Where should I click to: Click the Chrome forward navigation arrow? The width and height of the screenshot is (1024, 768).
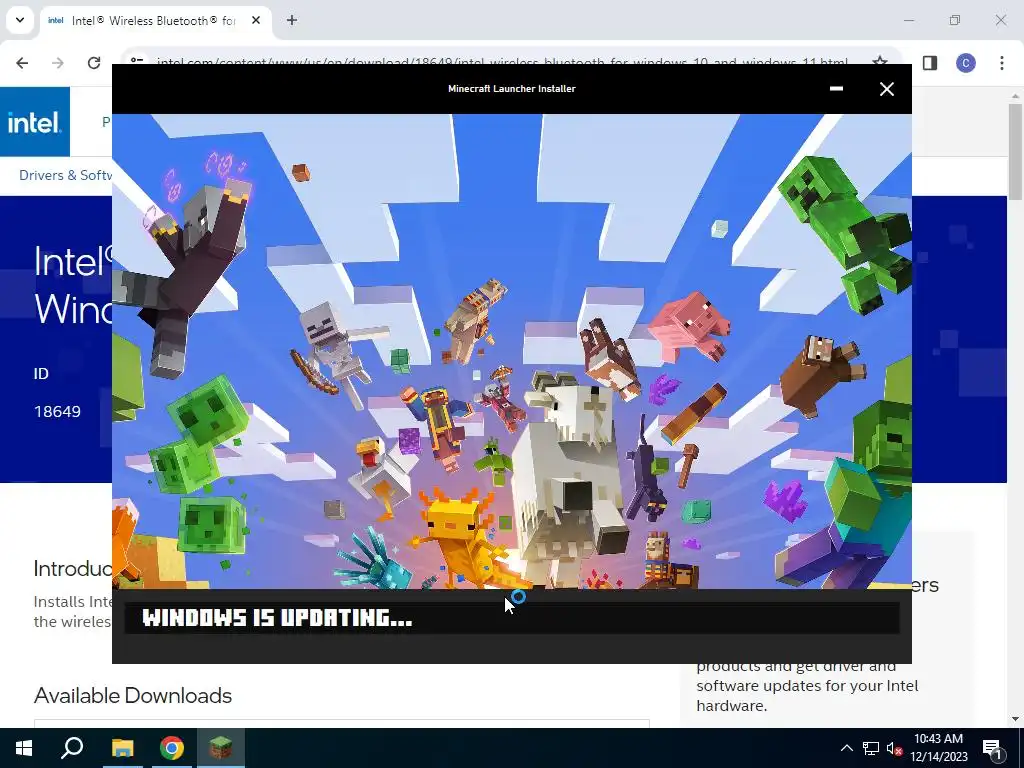(58, 63)
